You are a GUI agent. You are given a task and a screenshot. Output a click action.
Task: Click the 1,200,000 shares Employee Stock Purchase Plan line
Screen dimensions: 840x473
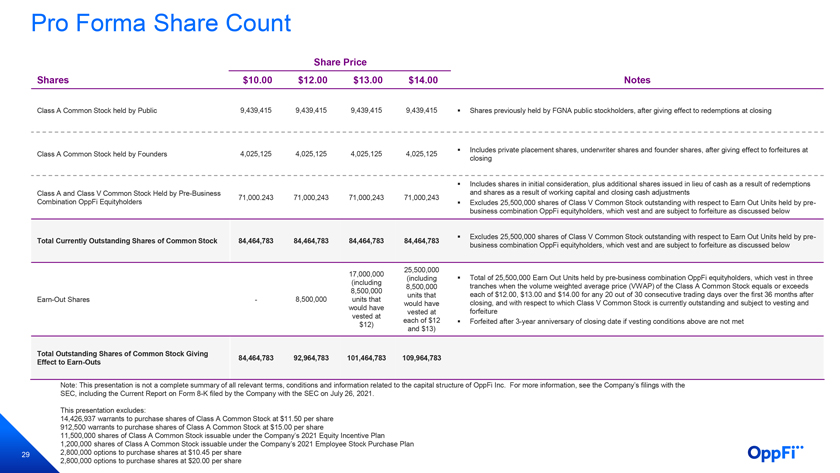point(237,444)
